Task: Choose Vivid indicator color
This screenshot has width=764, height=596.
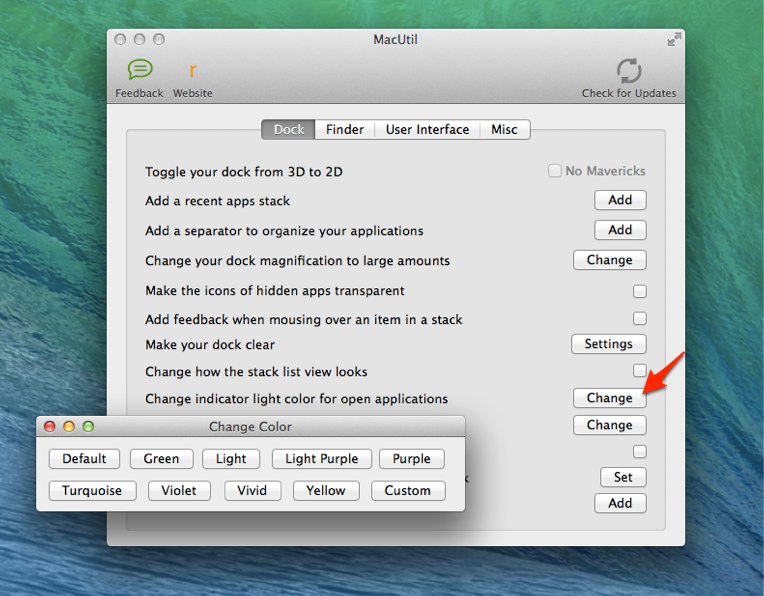Action: (x=252, y=491)
